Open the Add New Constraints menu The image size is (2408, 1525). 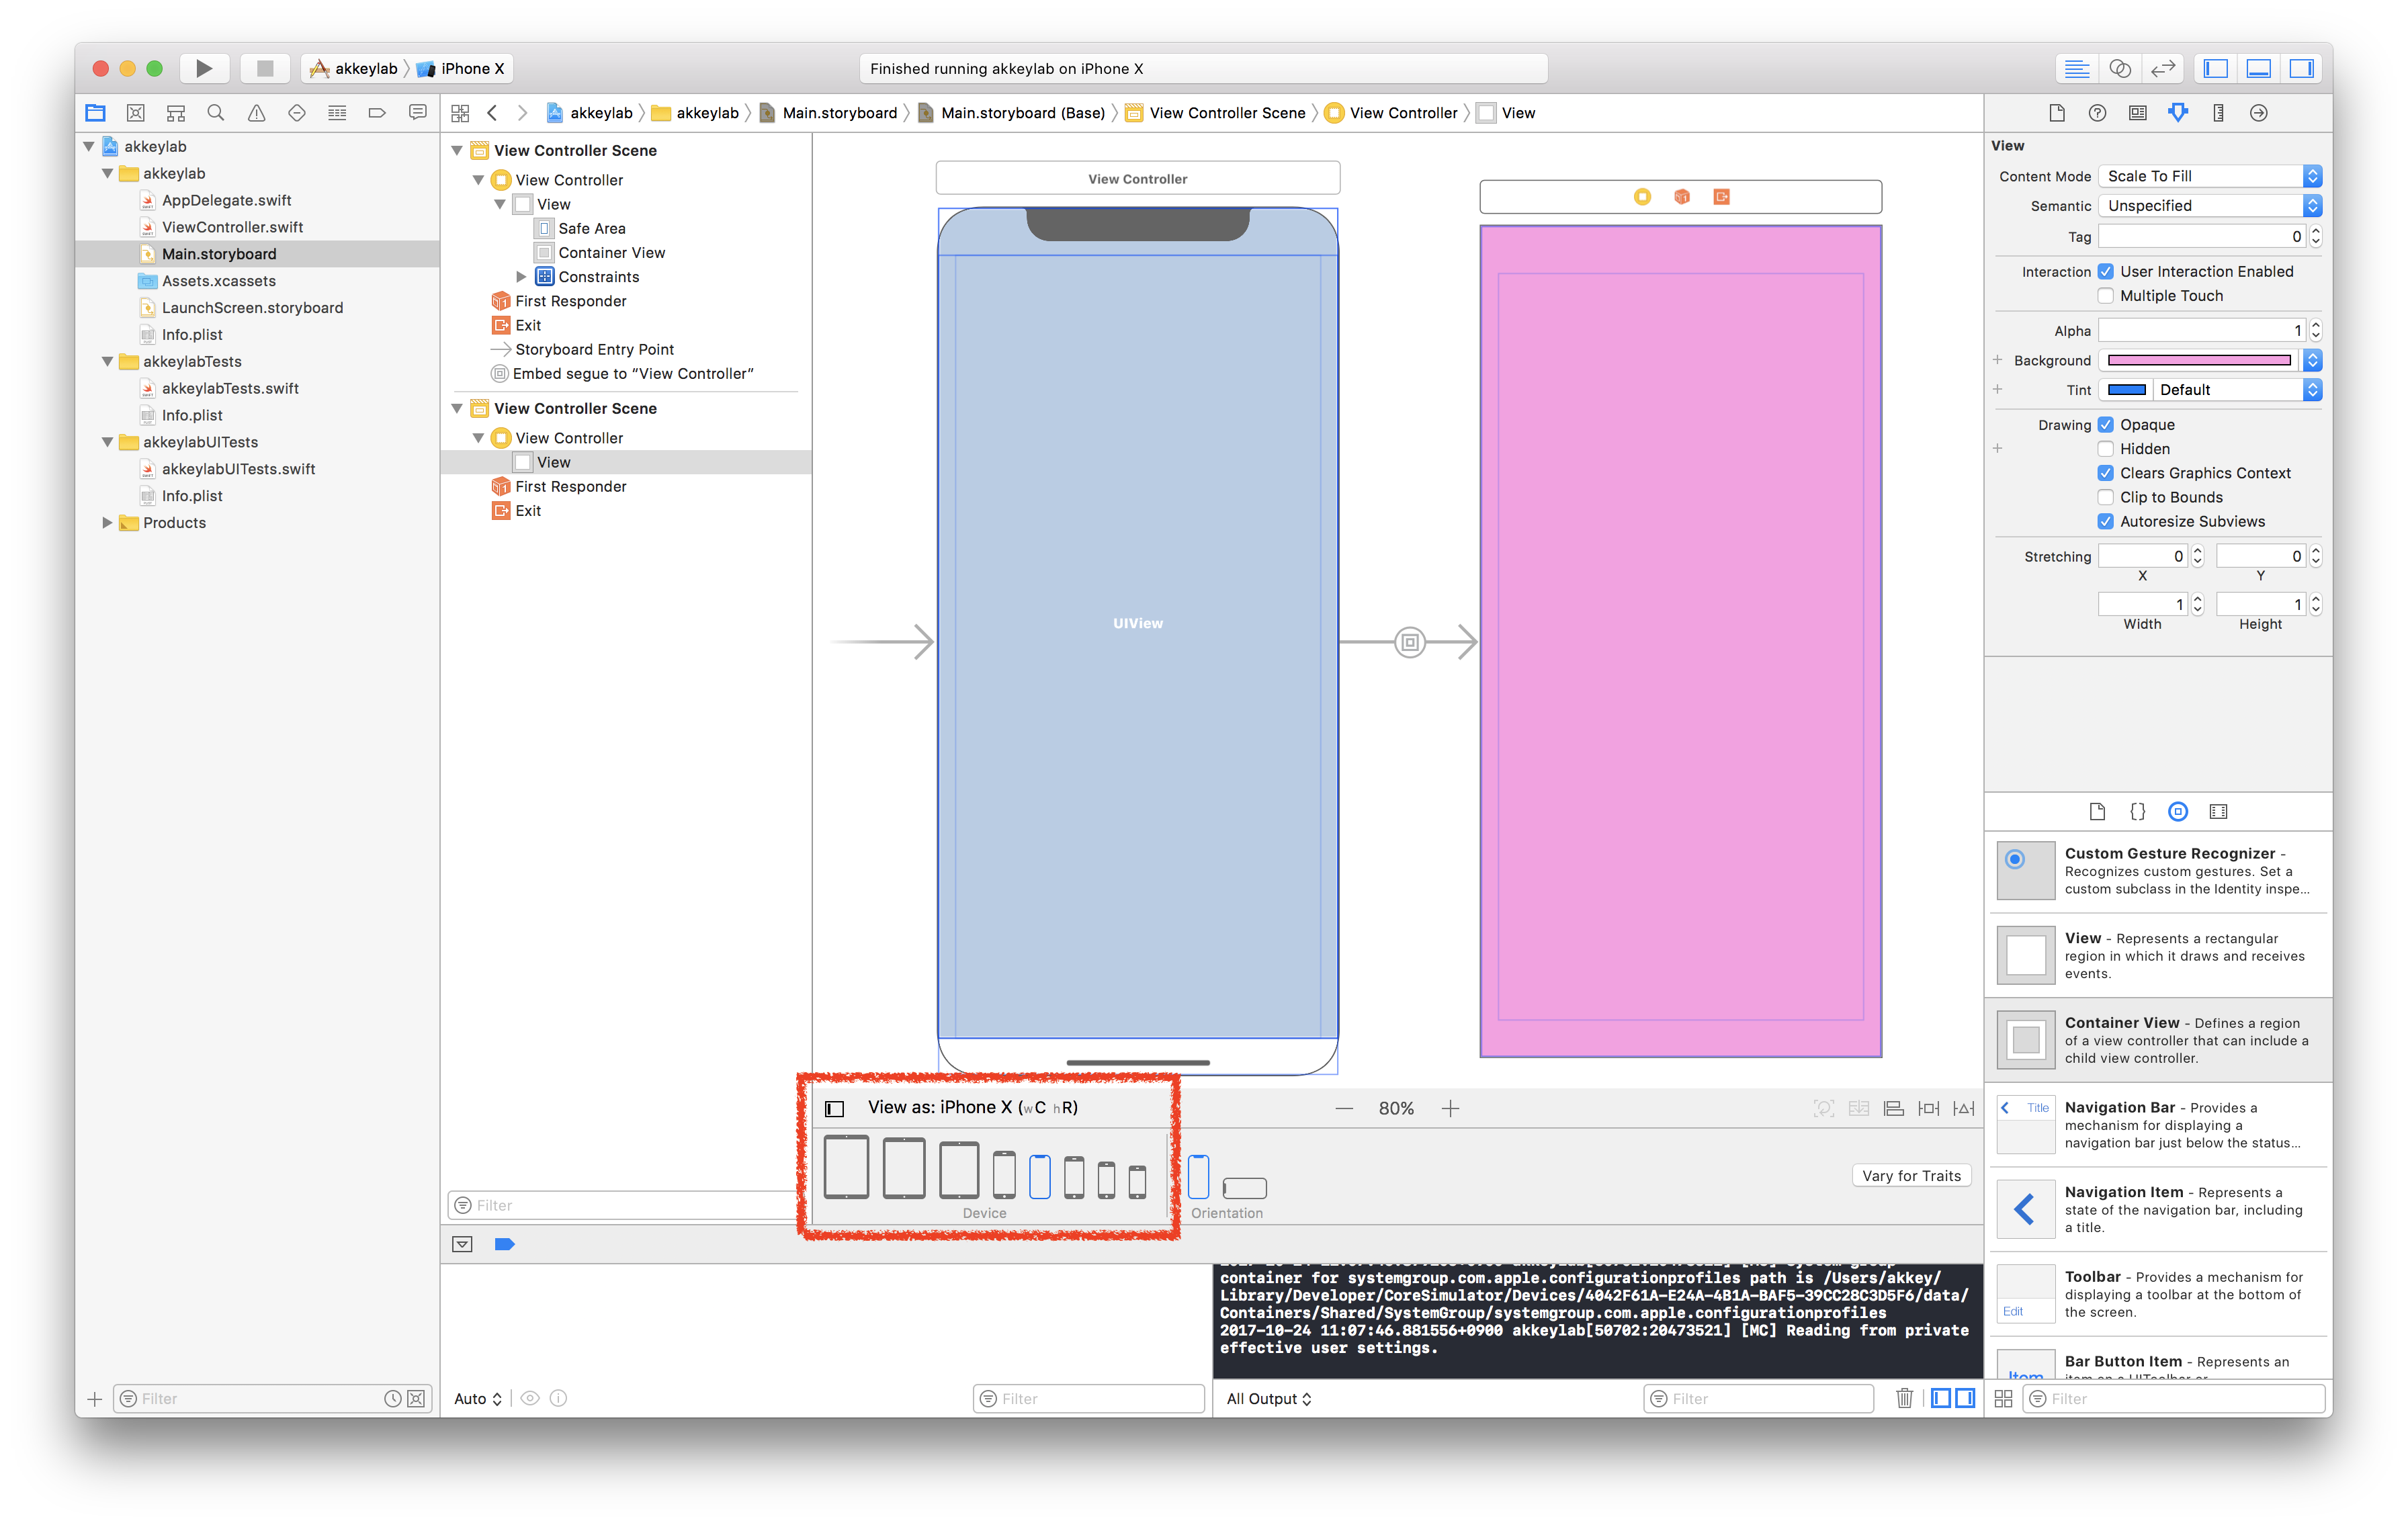coord(1929,1108)
